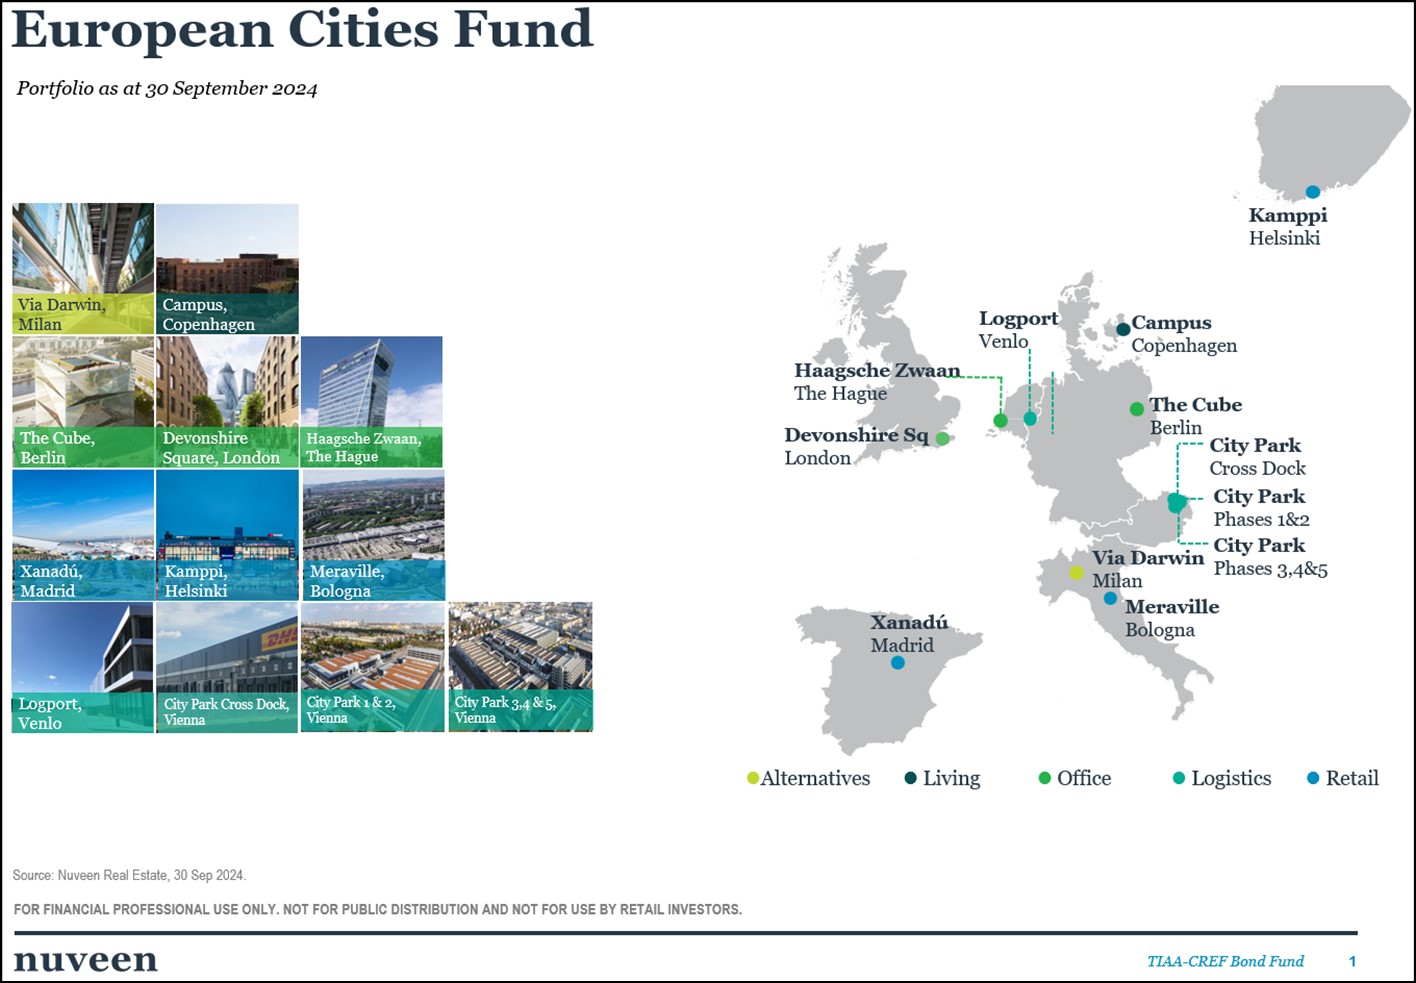Click the Logport, Venlo photo thumbnail
Viewport: 1416px width, 983px height.
pyautogui.click(x=83, y=668)
